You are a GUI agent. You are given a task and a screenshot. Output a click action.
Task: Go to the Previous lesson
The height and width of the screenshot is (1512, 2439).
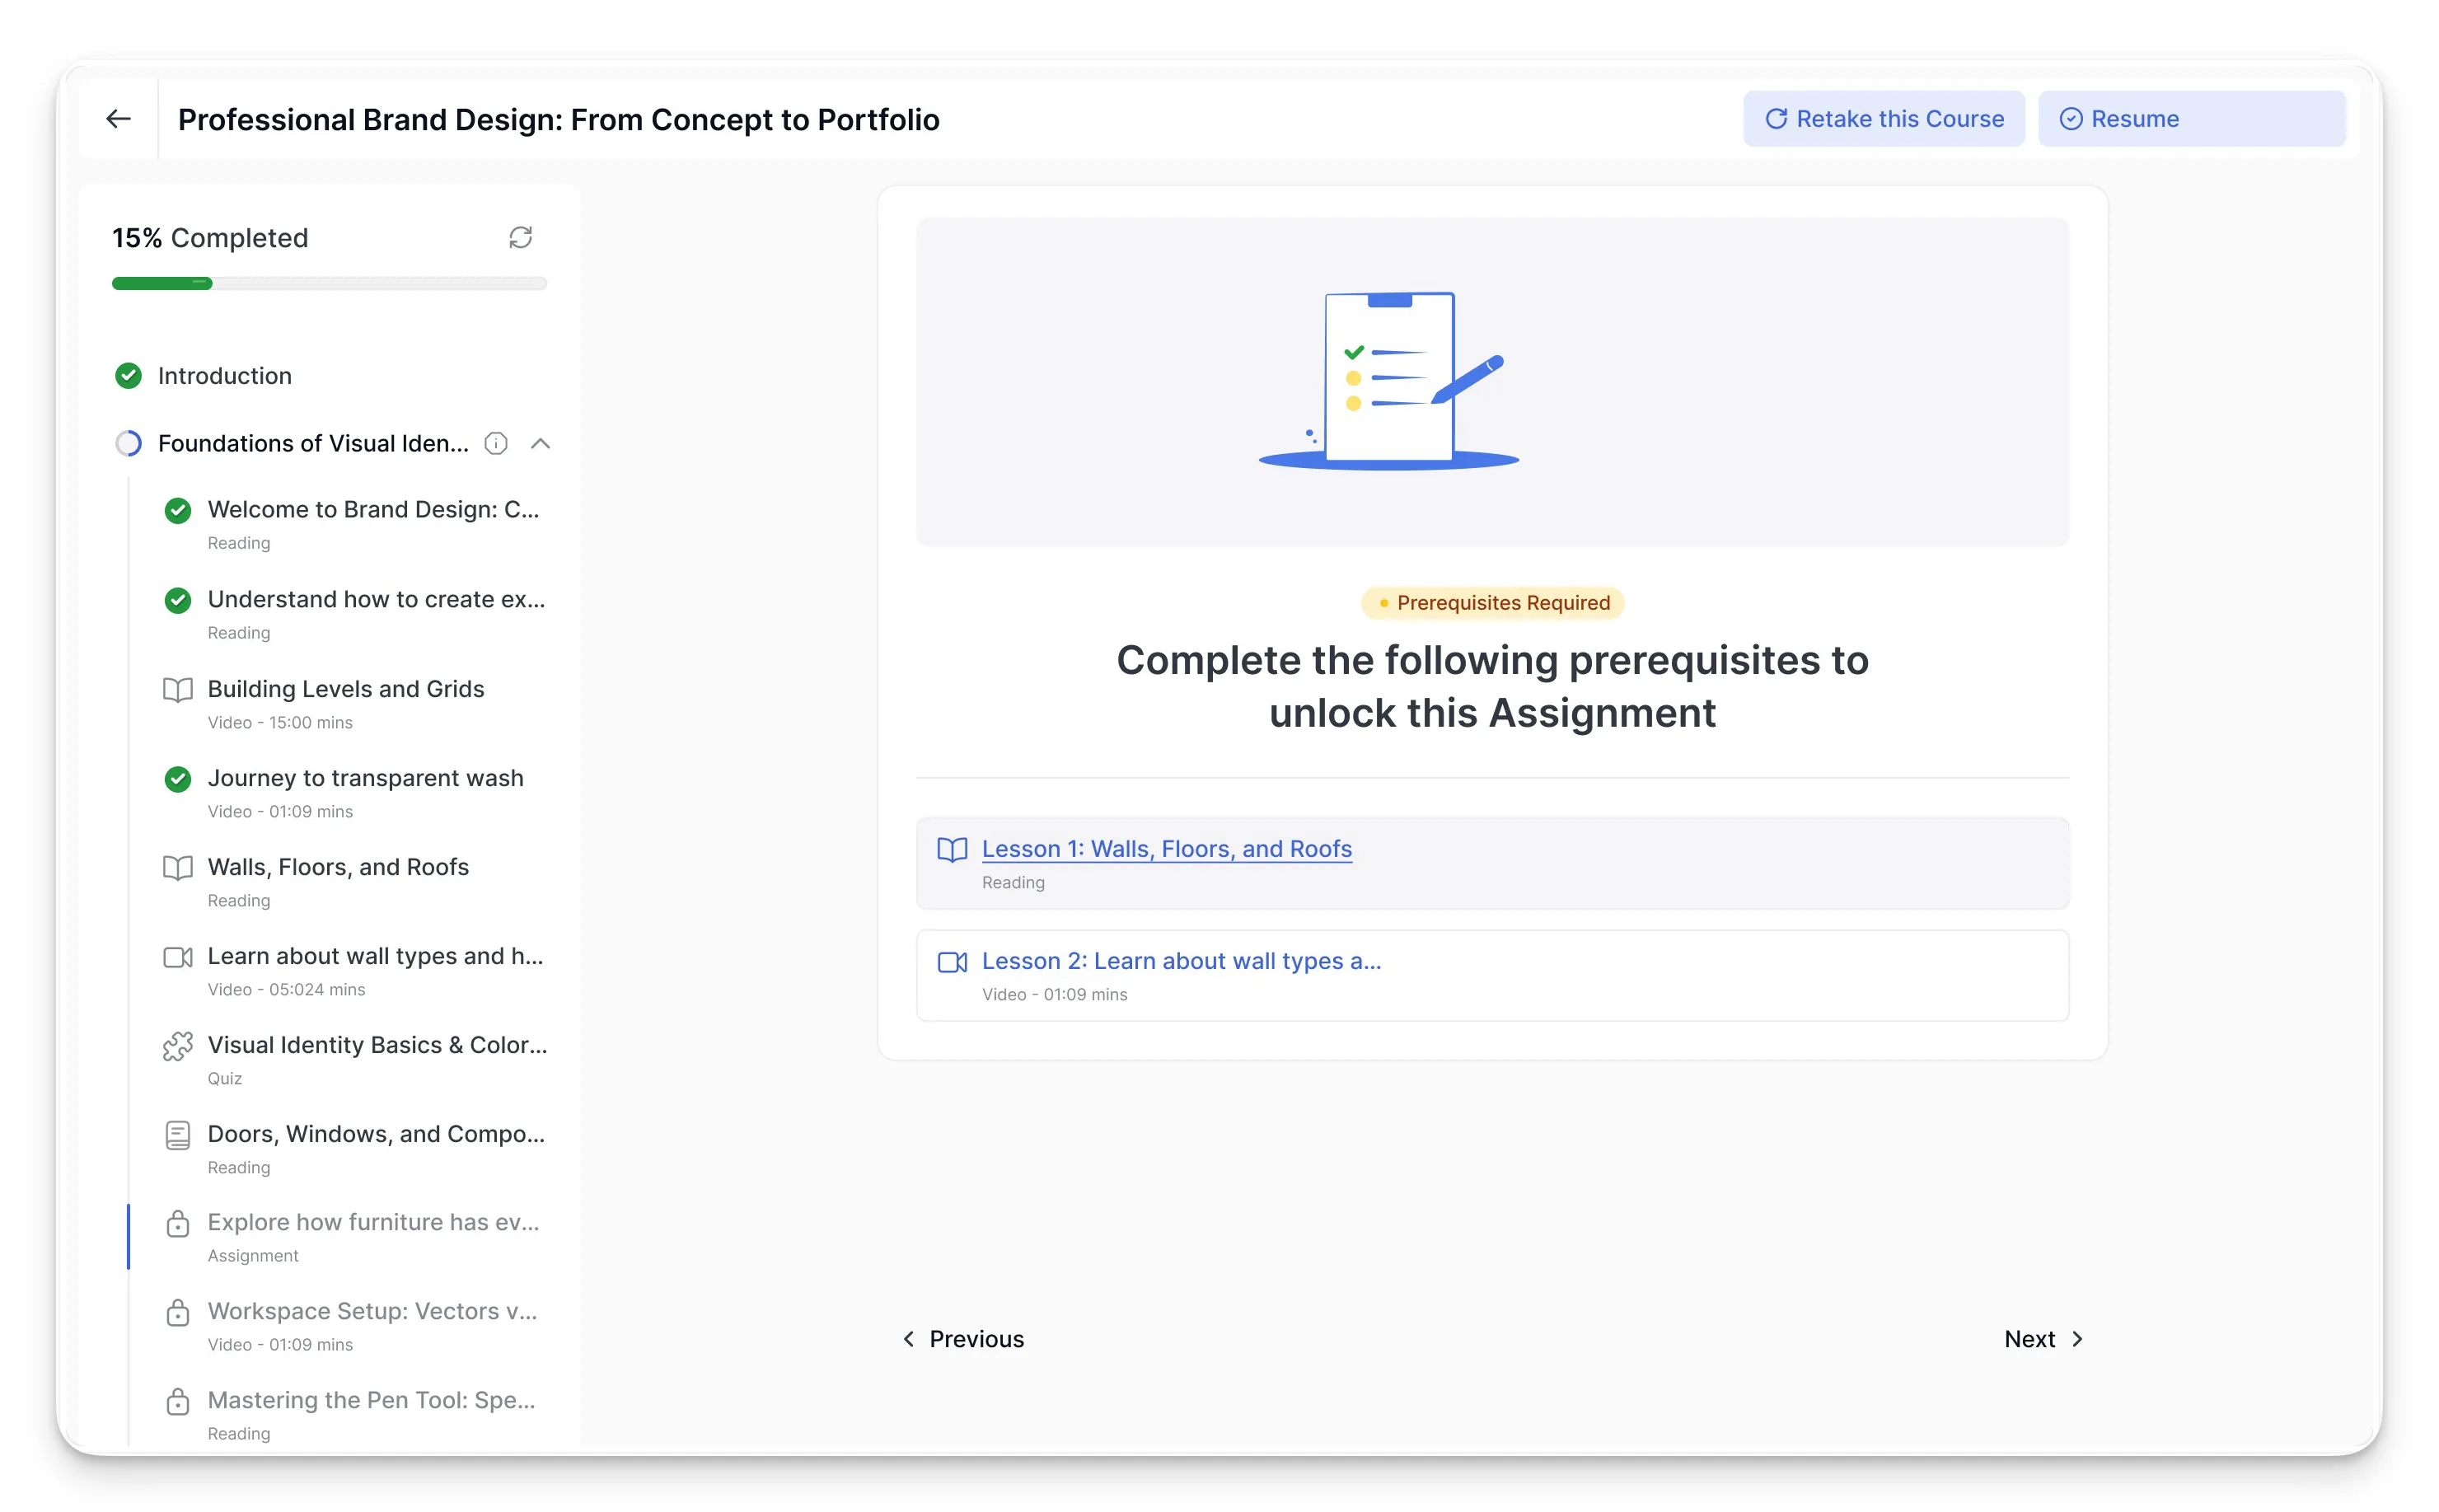(x=963, y=1339)
